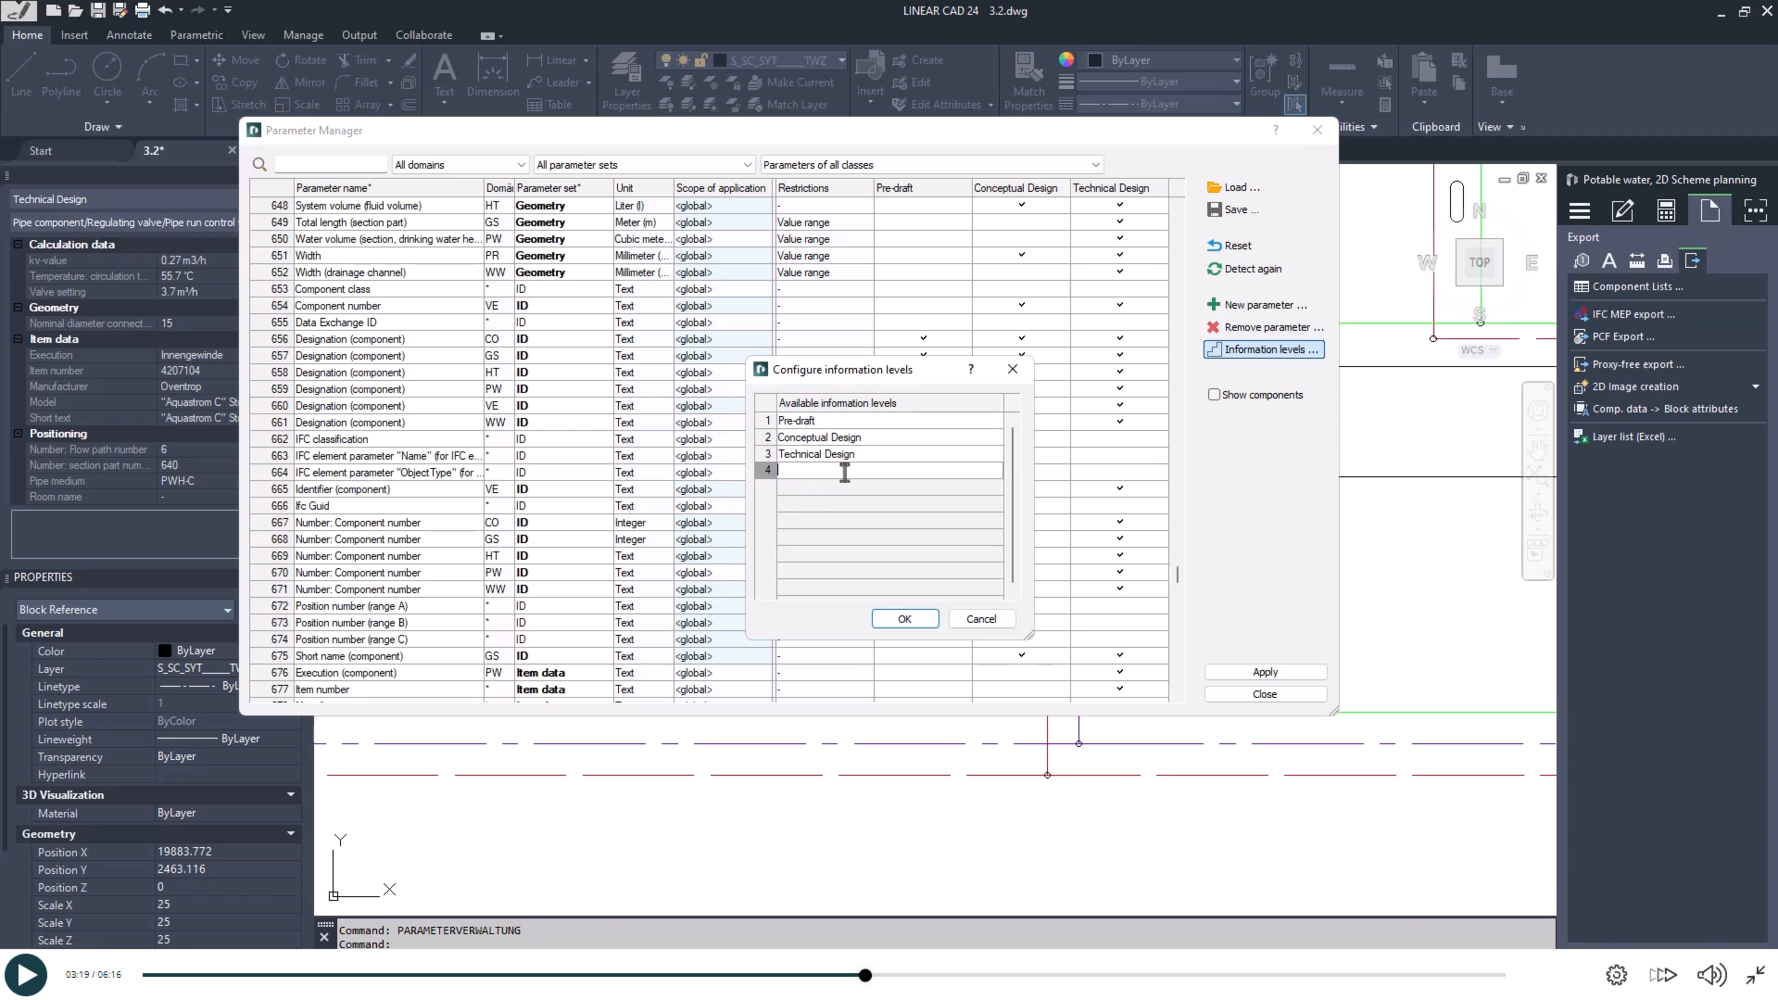The image size is (1778, 1000).
Task: Click the Measure tool
Action: pyautogui.click(x=1342, y=76)
